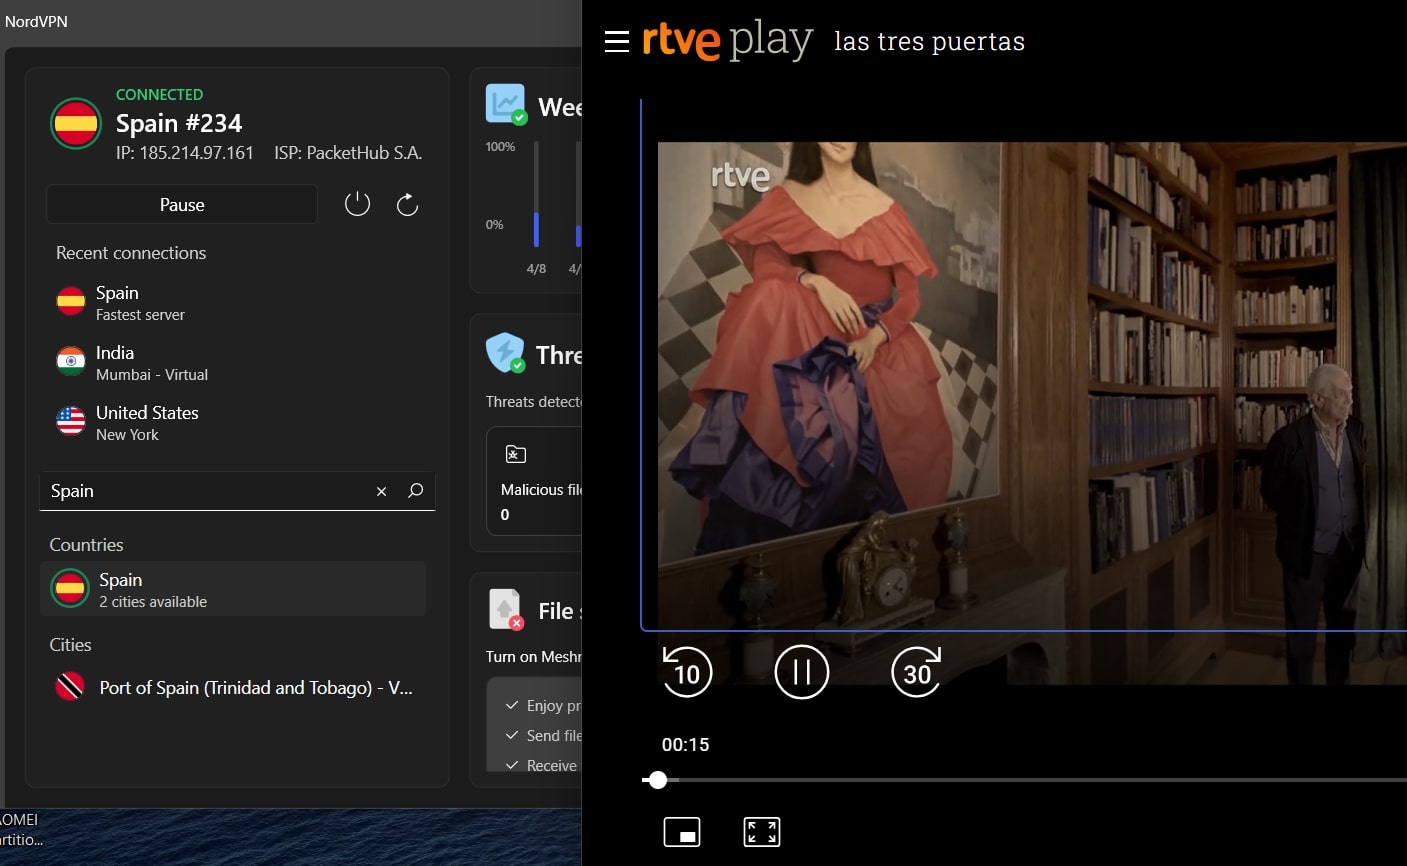Click the File sharing document icon
The height and width of the screenshot is (866, 1407).
point(505,608)
